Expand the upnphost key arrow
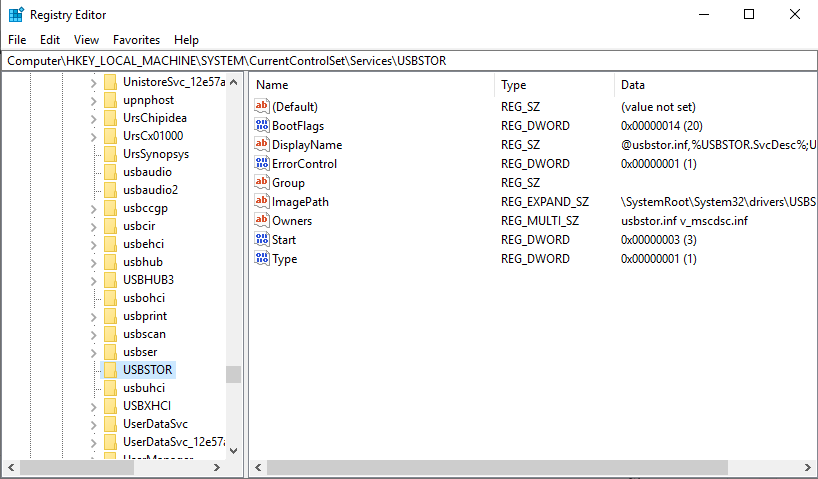 point(94,100)
